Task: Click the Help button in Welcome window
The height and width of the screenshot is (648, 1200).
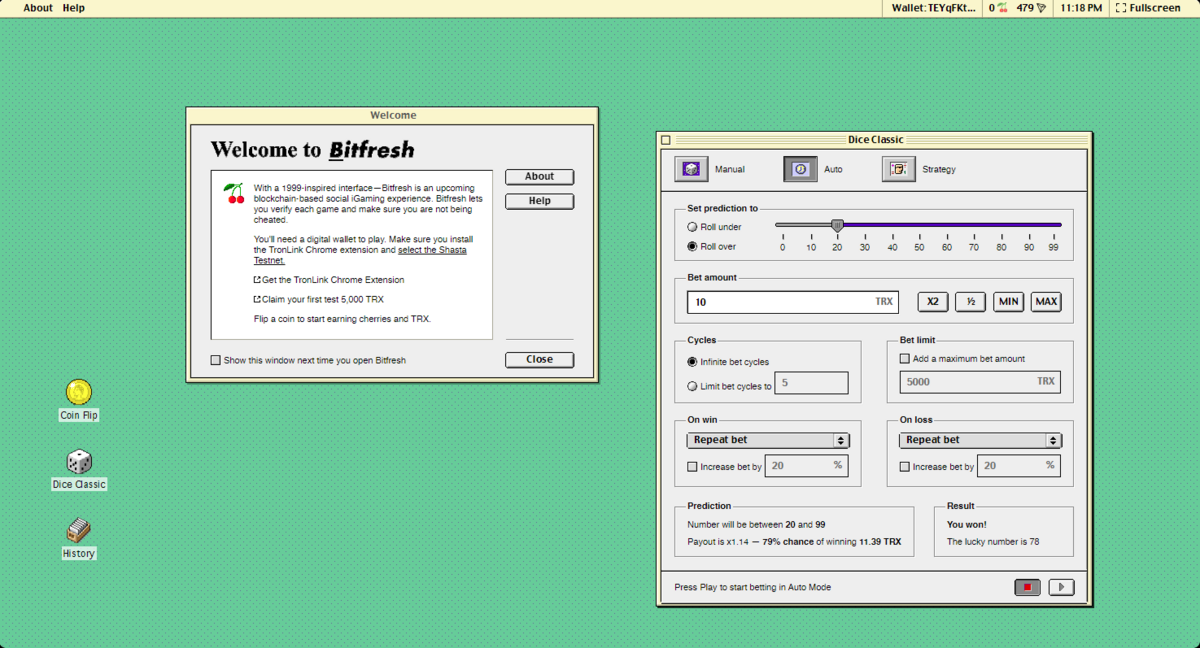Action: 539,201
